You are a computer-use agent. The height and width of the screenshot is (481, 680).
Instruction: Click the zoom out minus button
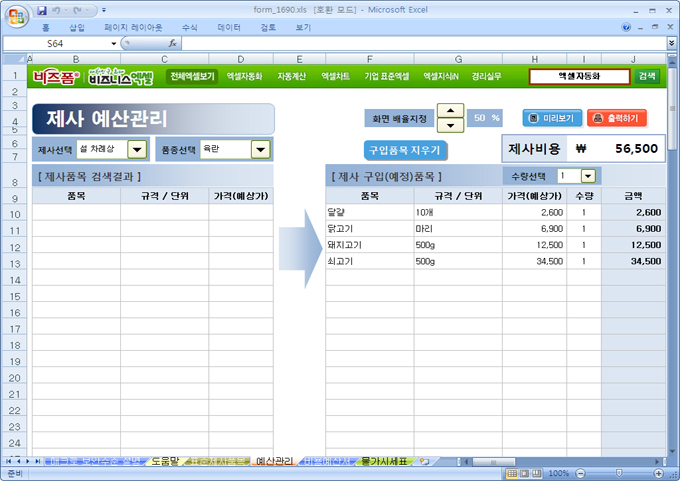click(581, 473)
